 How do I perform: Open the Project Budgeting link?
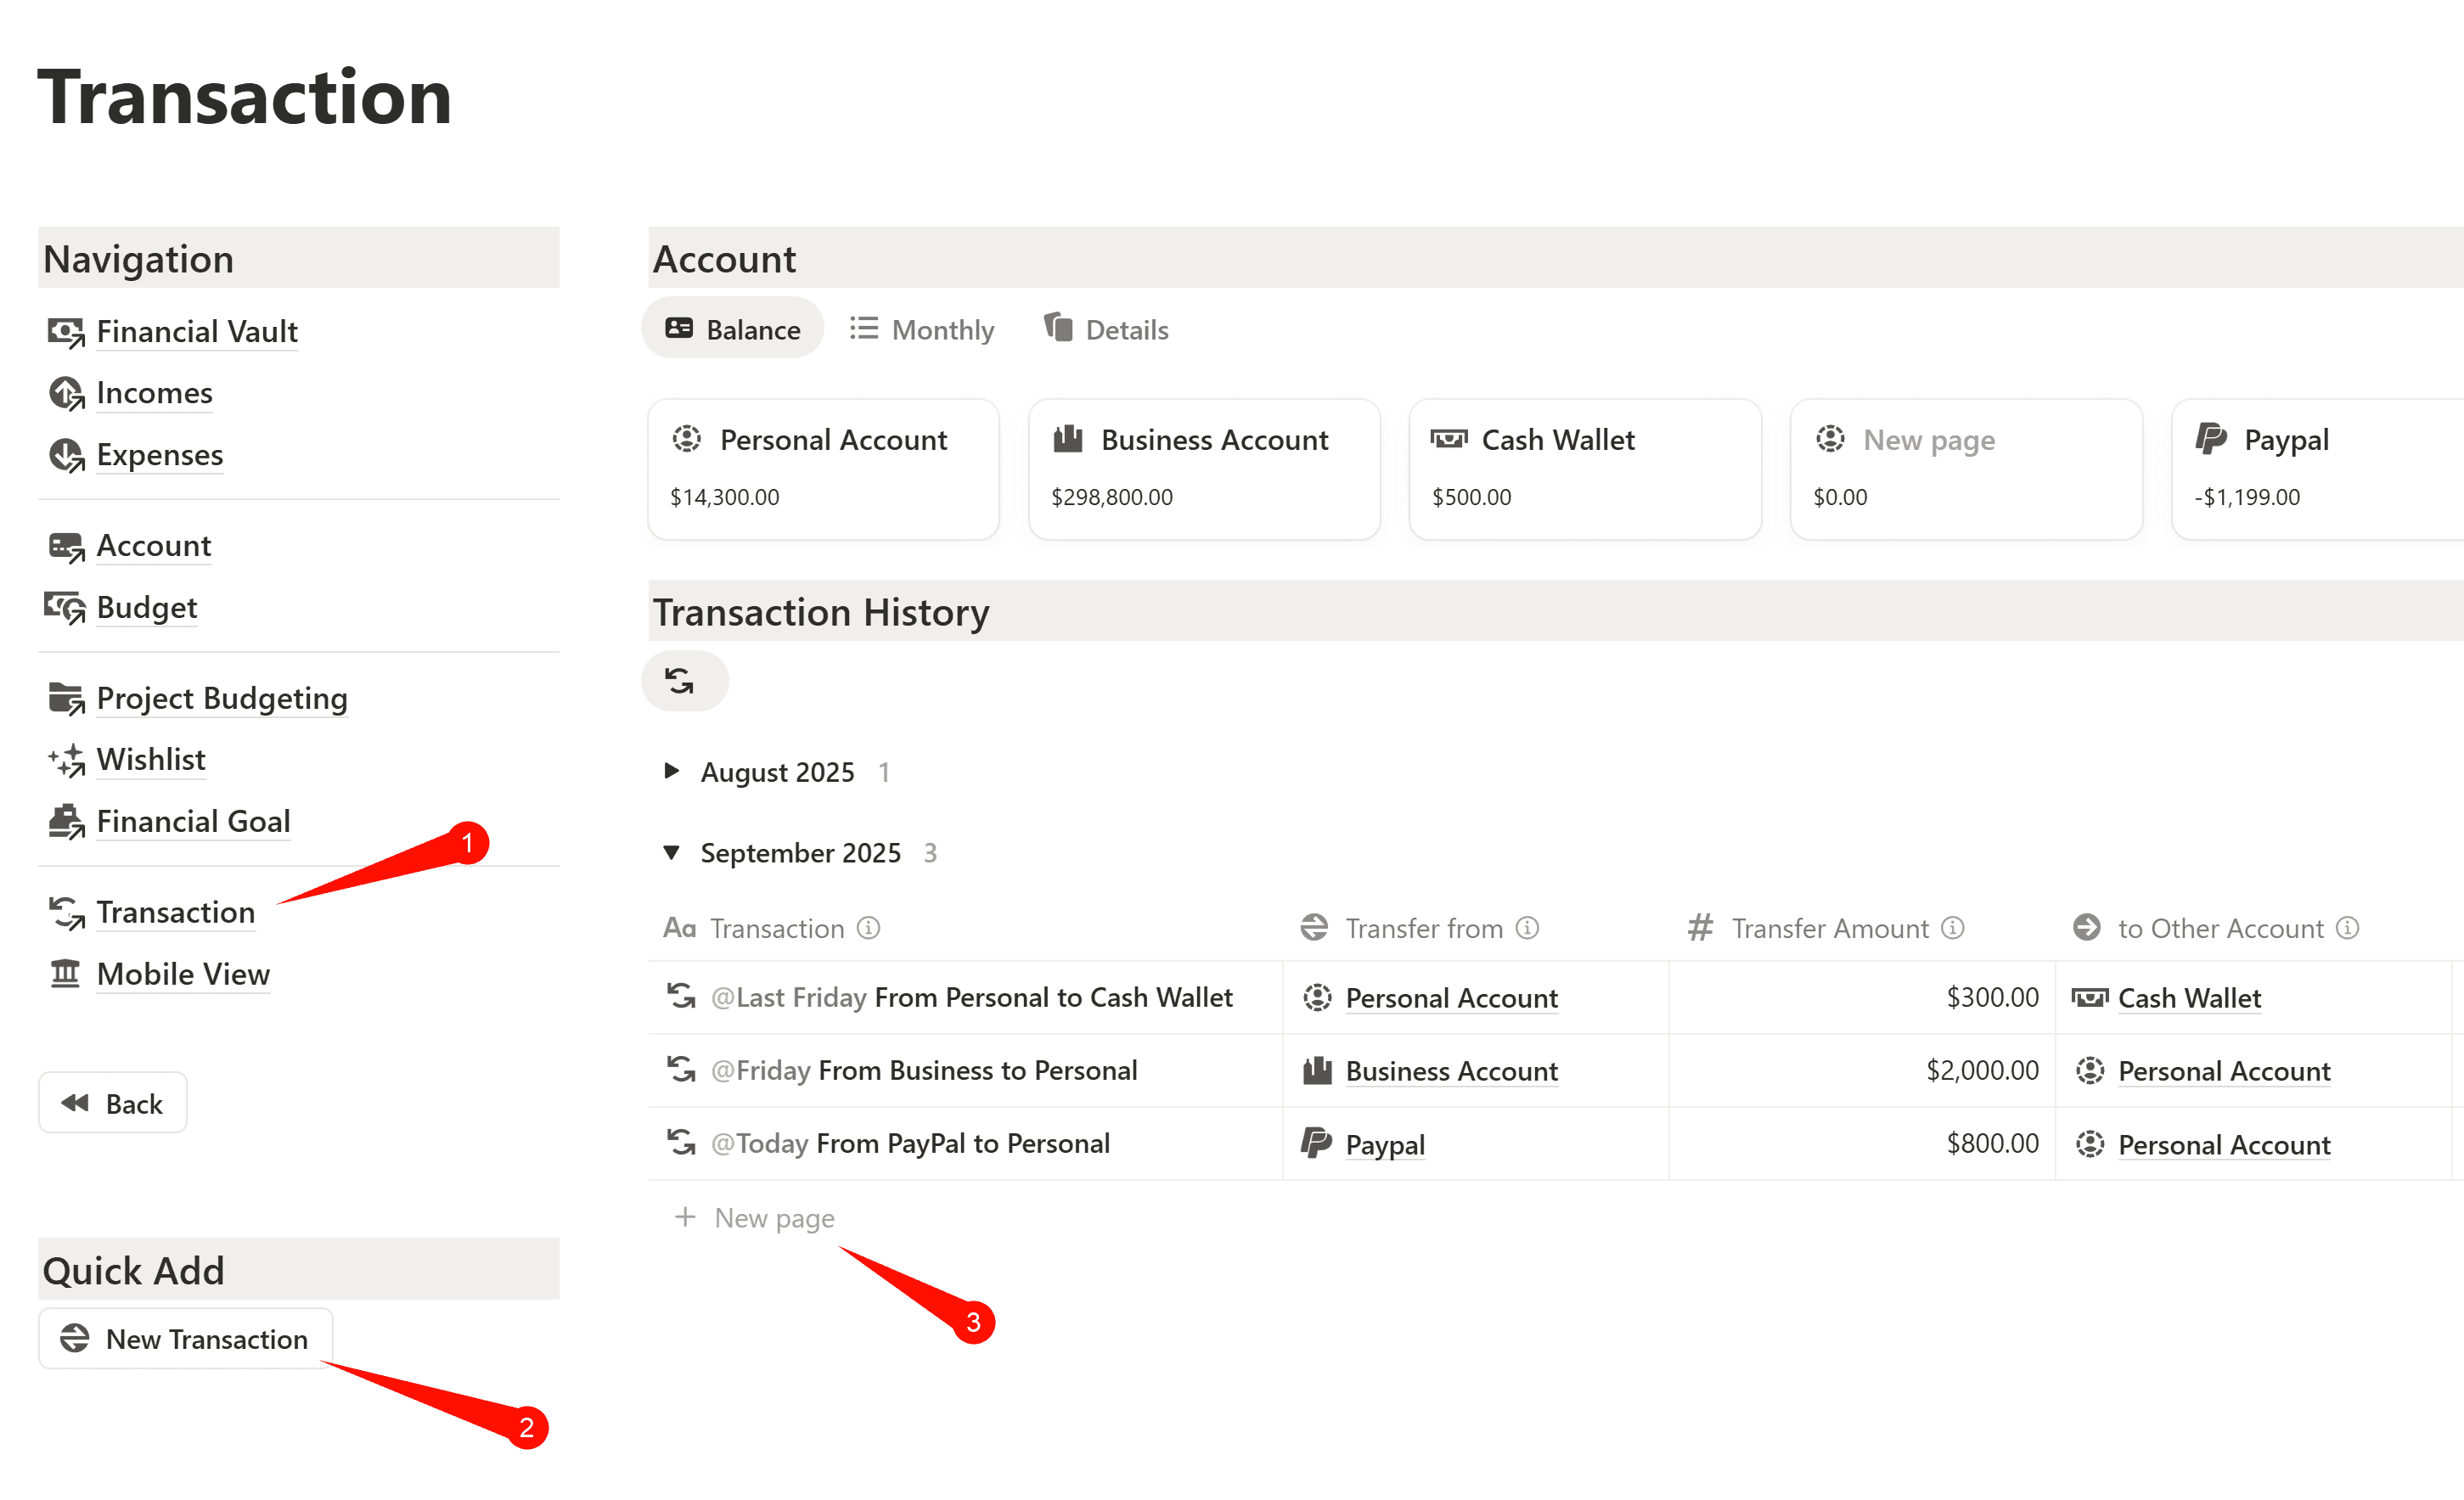222,699
